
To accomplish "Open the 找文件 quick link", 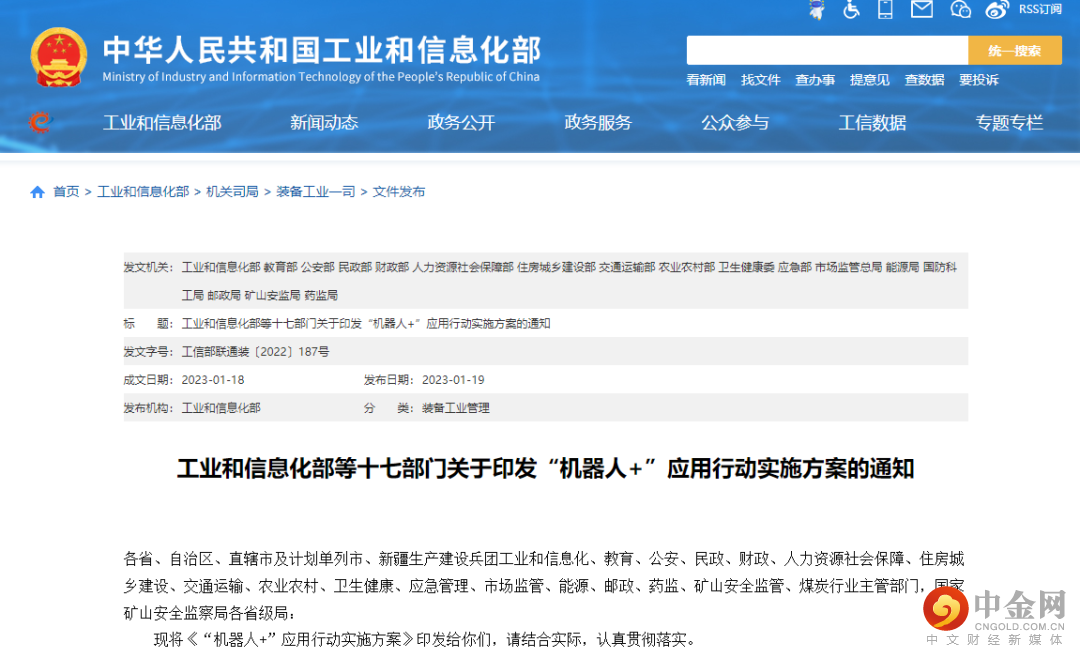I will 760,80.
